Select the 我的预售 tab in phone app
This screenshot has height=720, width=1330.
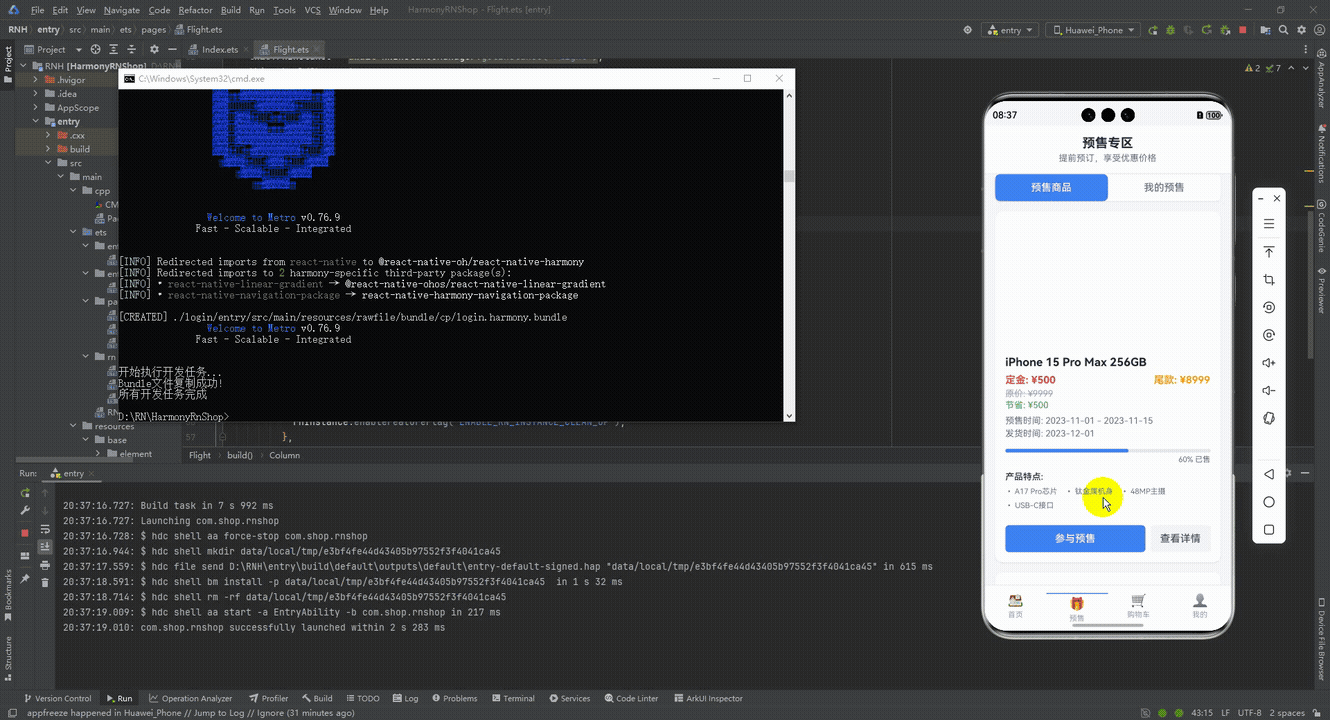click(1164, 187)
